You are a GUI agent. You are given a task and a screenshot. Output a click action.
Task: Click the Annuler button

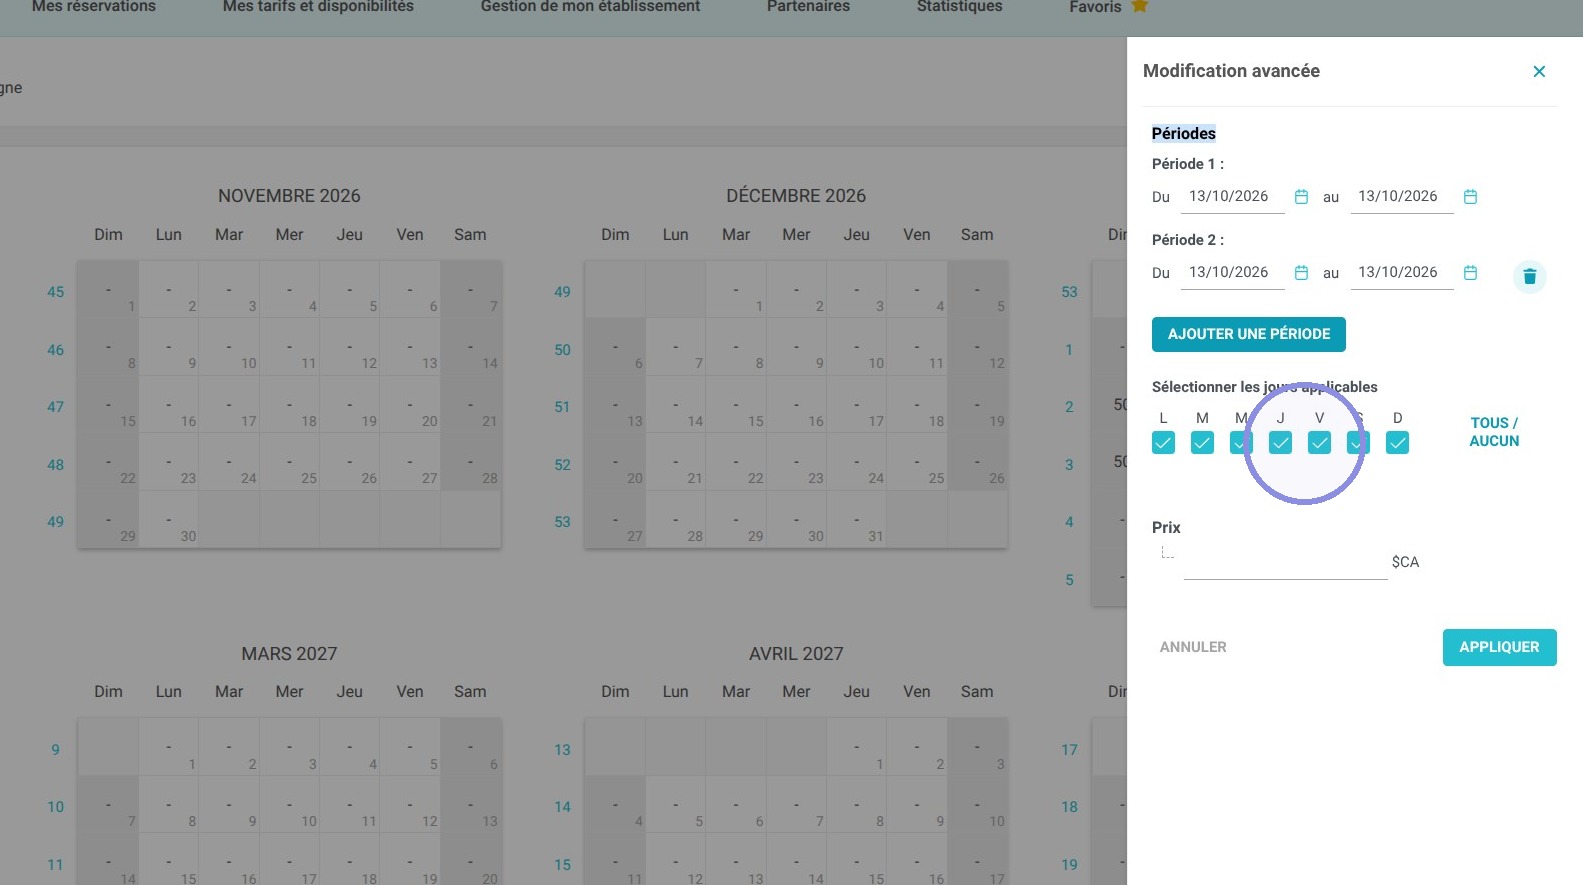(1193, 647)
